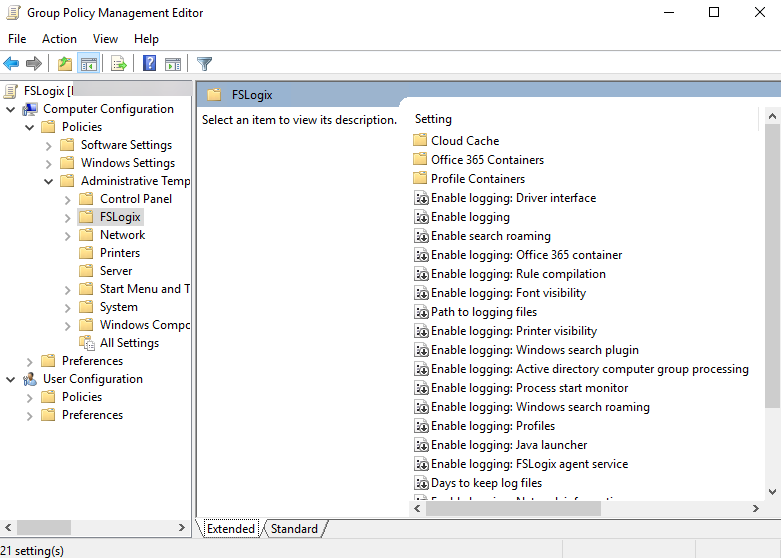Image resolution: width=781 pixels, height=558 pixels.
Task: Open the Action menu
Action: click(x=59, y=39)
